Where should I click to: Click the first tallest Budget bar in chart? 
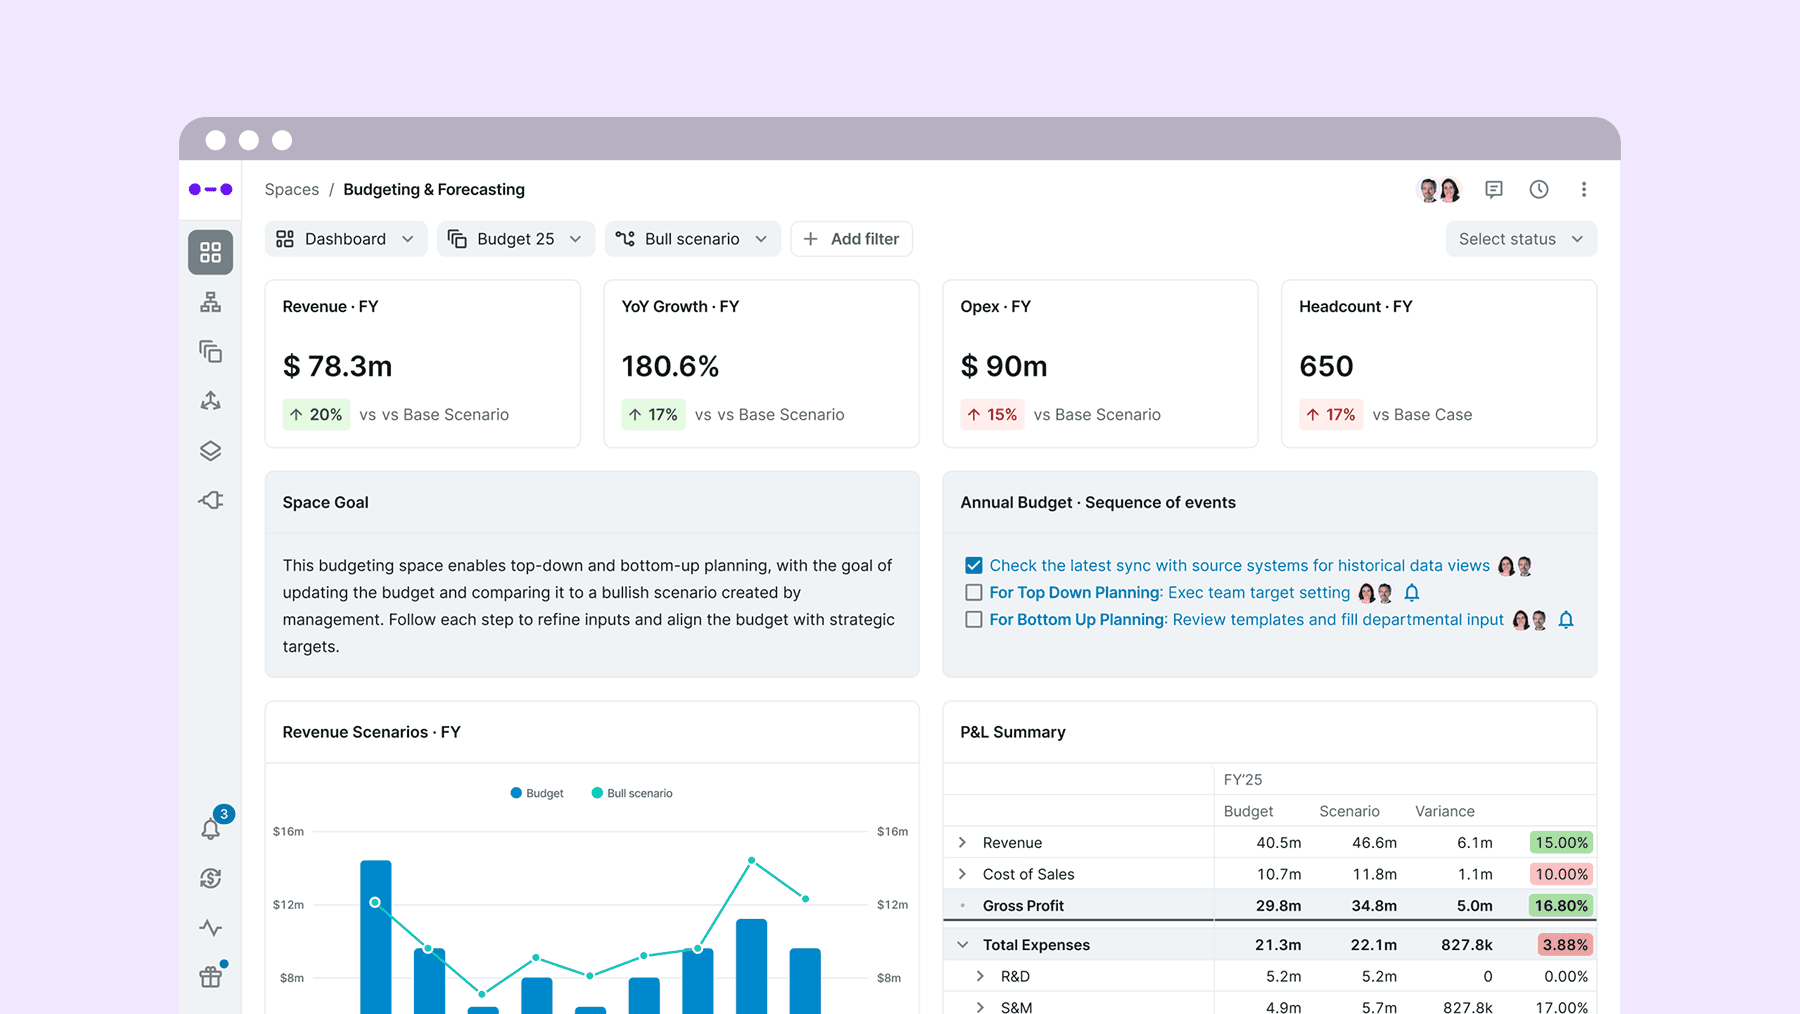coord(376,937)
